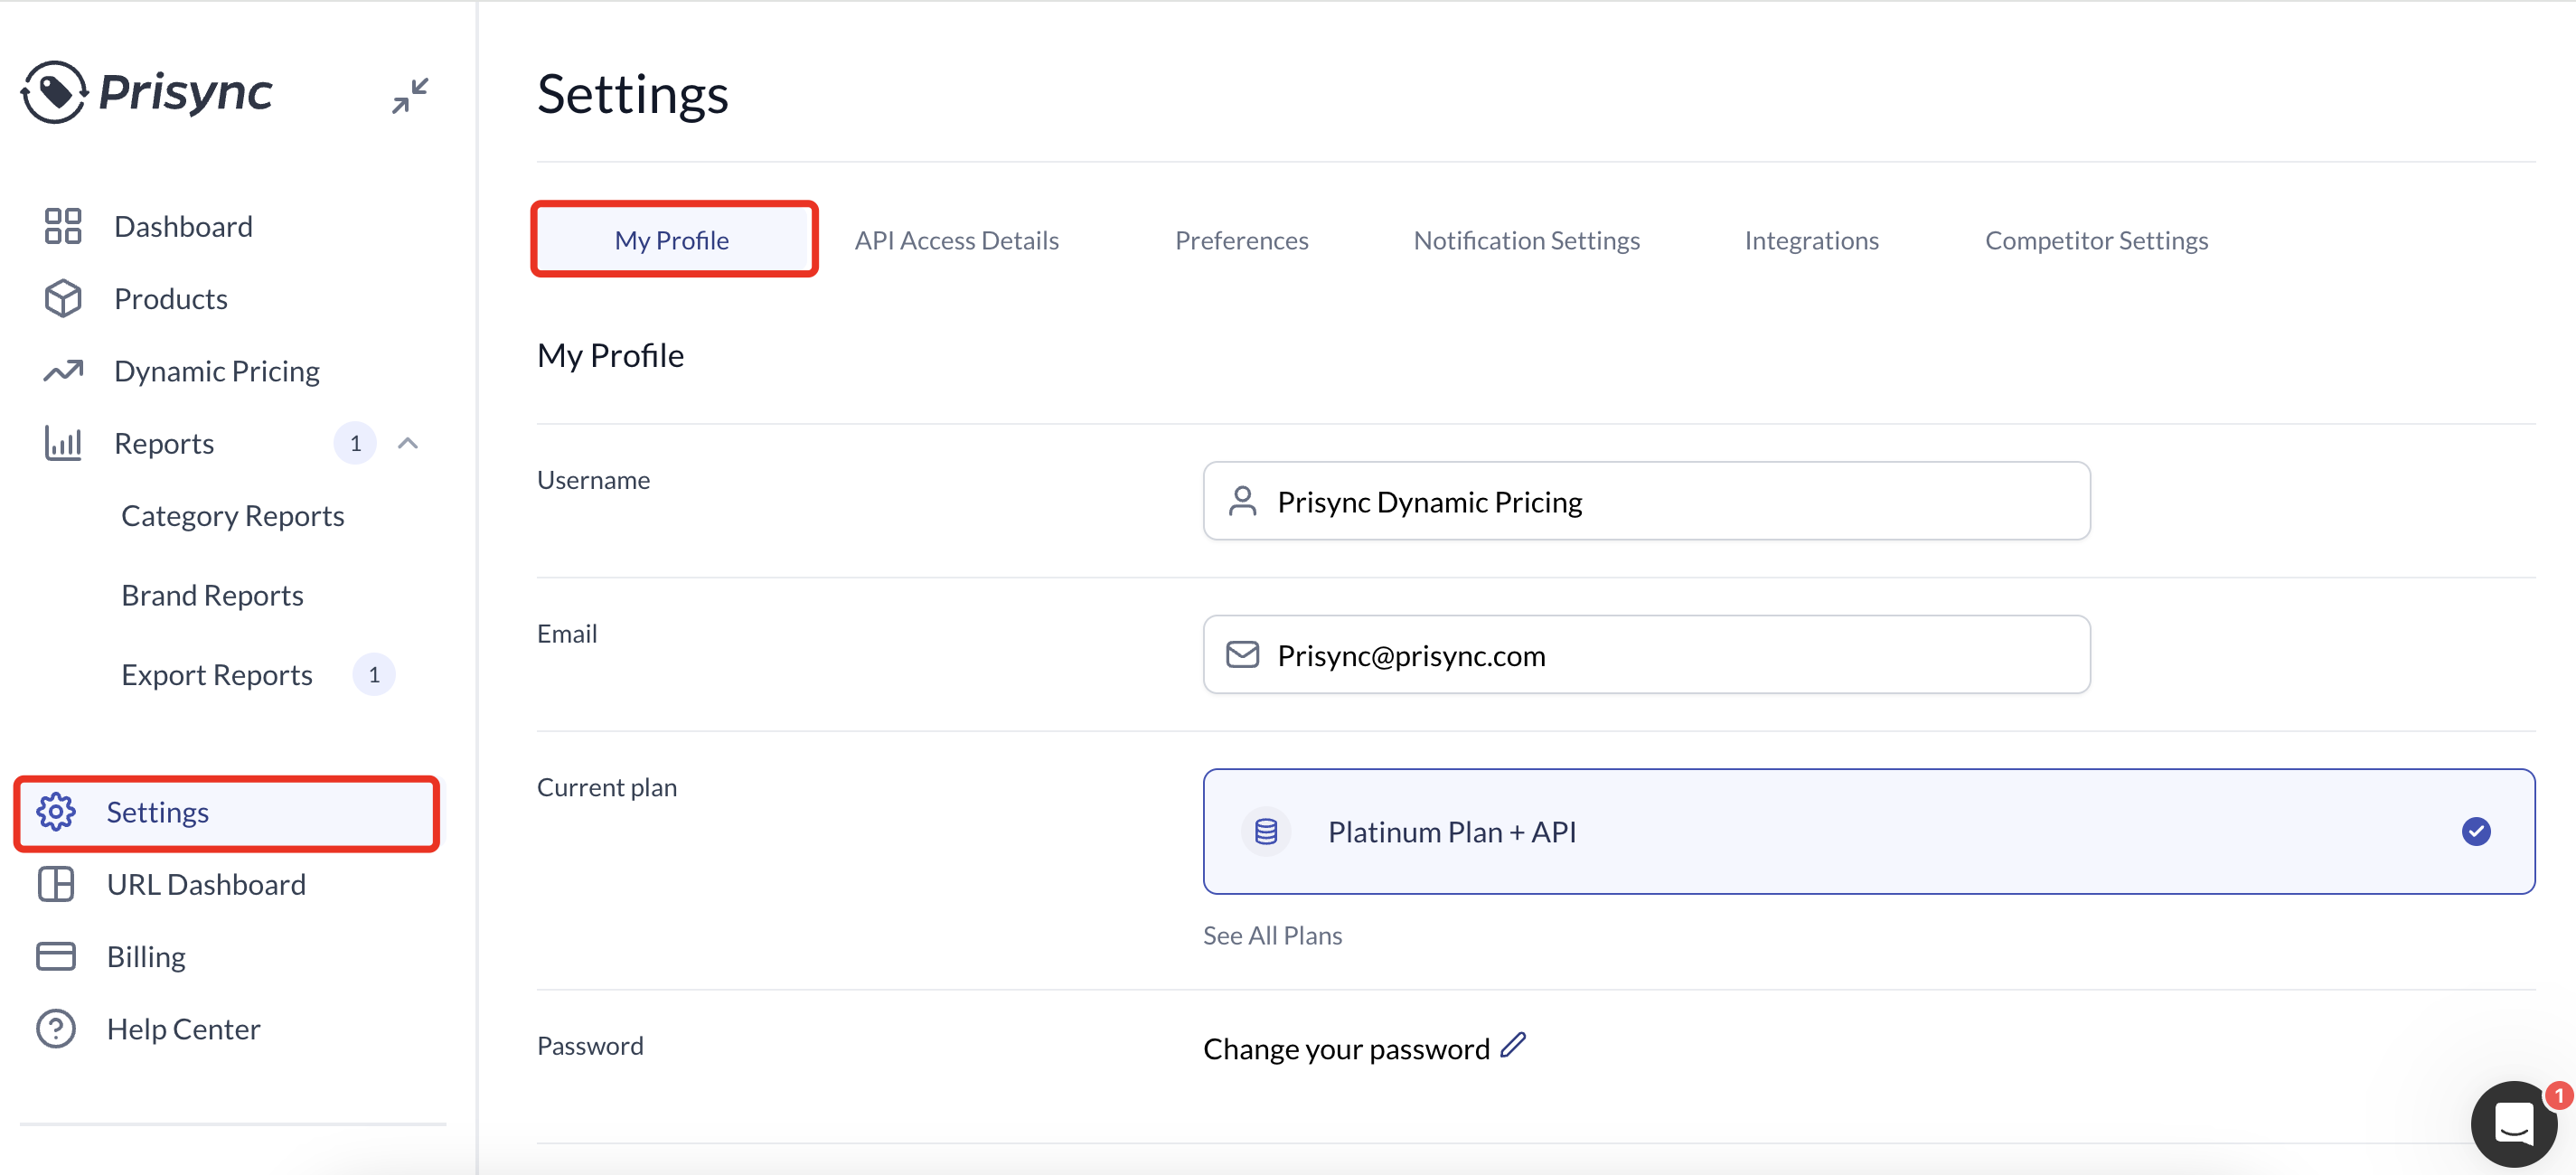This screenshot has width=2576, height=1175.
Task: Open Notification Settings tab
Action: coord(1526,240)
